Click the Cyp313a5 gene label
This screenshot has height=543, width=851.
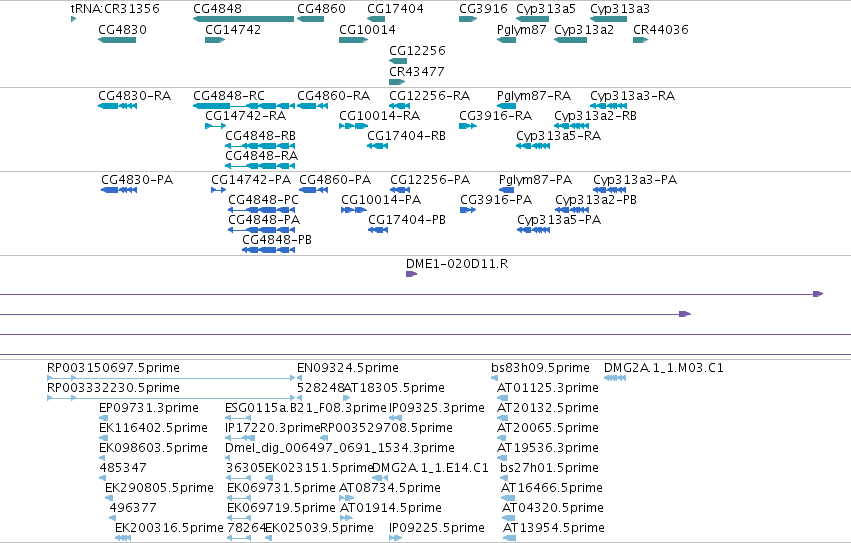(x=546, y=9)
